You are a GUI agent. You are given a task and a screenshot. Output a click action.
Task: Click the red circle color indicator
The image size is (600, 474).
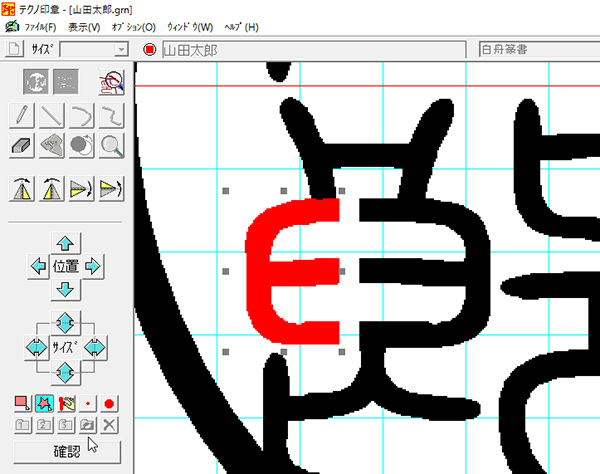(x=149, y=49)
